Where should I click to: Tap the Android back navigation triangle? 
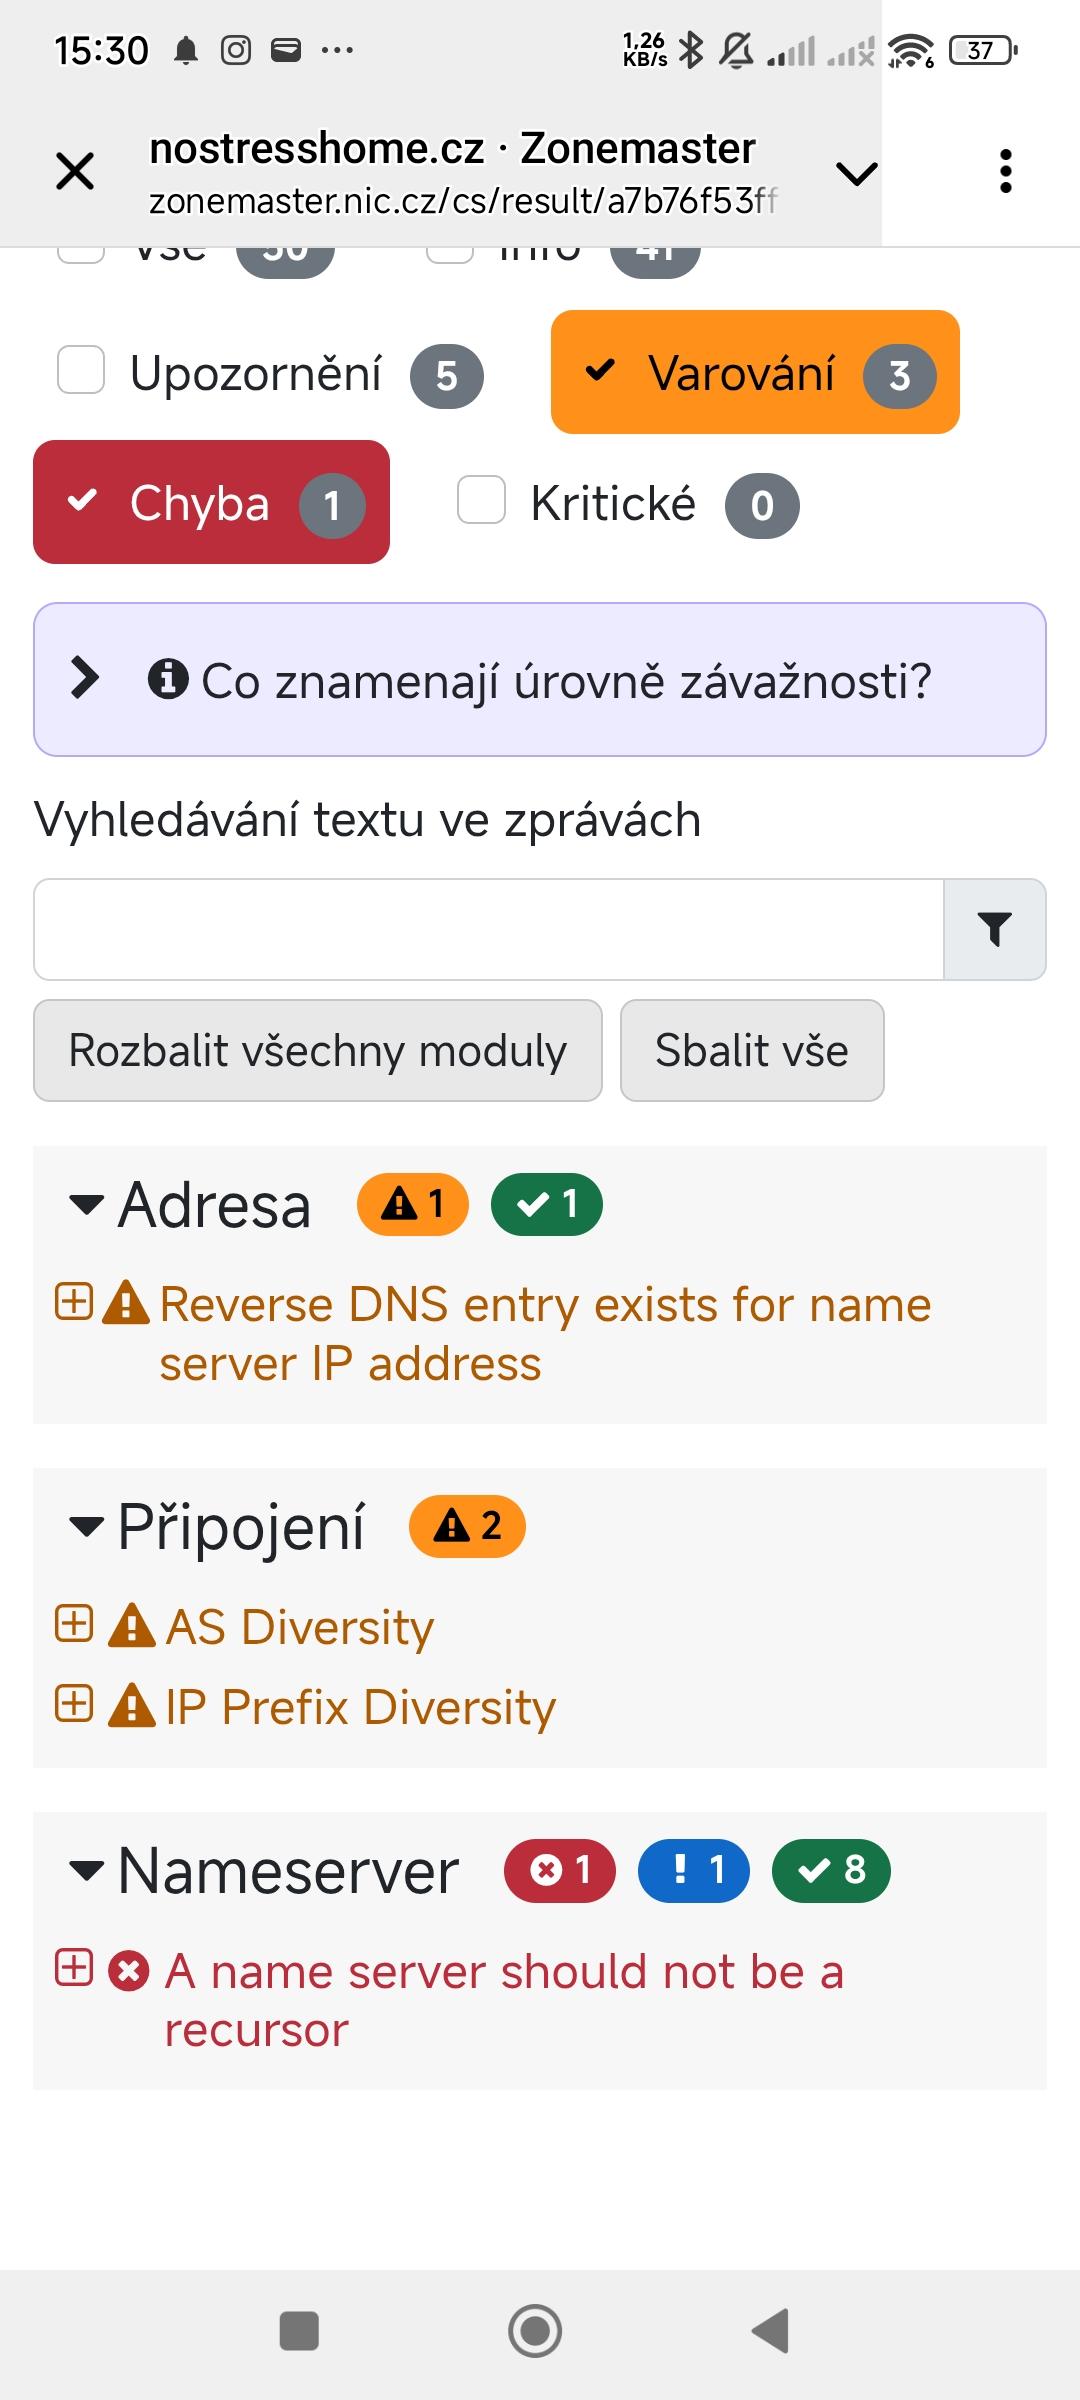click(x=771, y=2331)
